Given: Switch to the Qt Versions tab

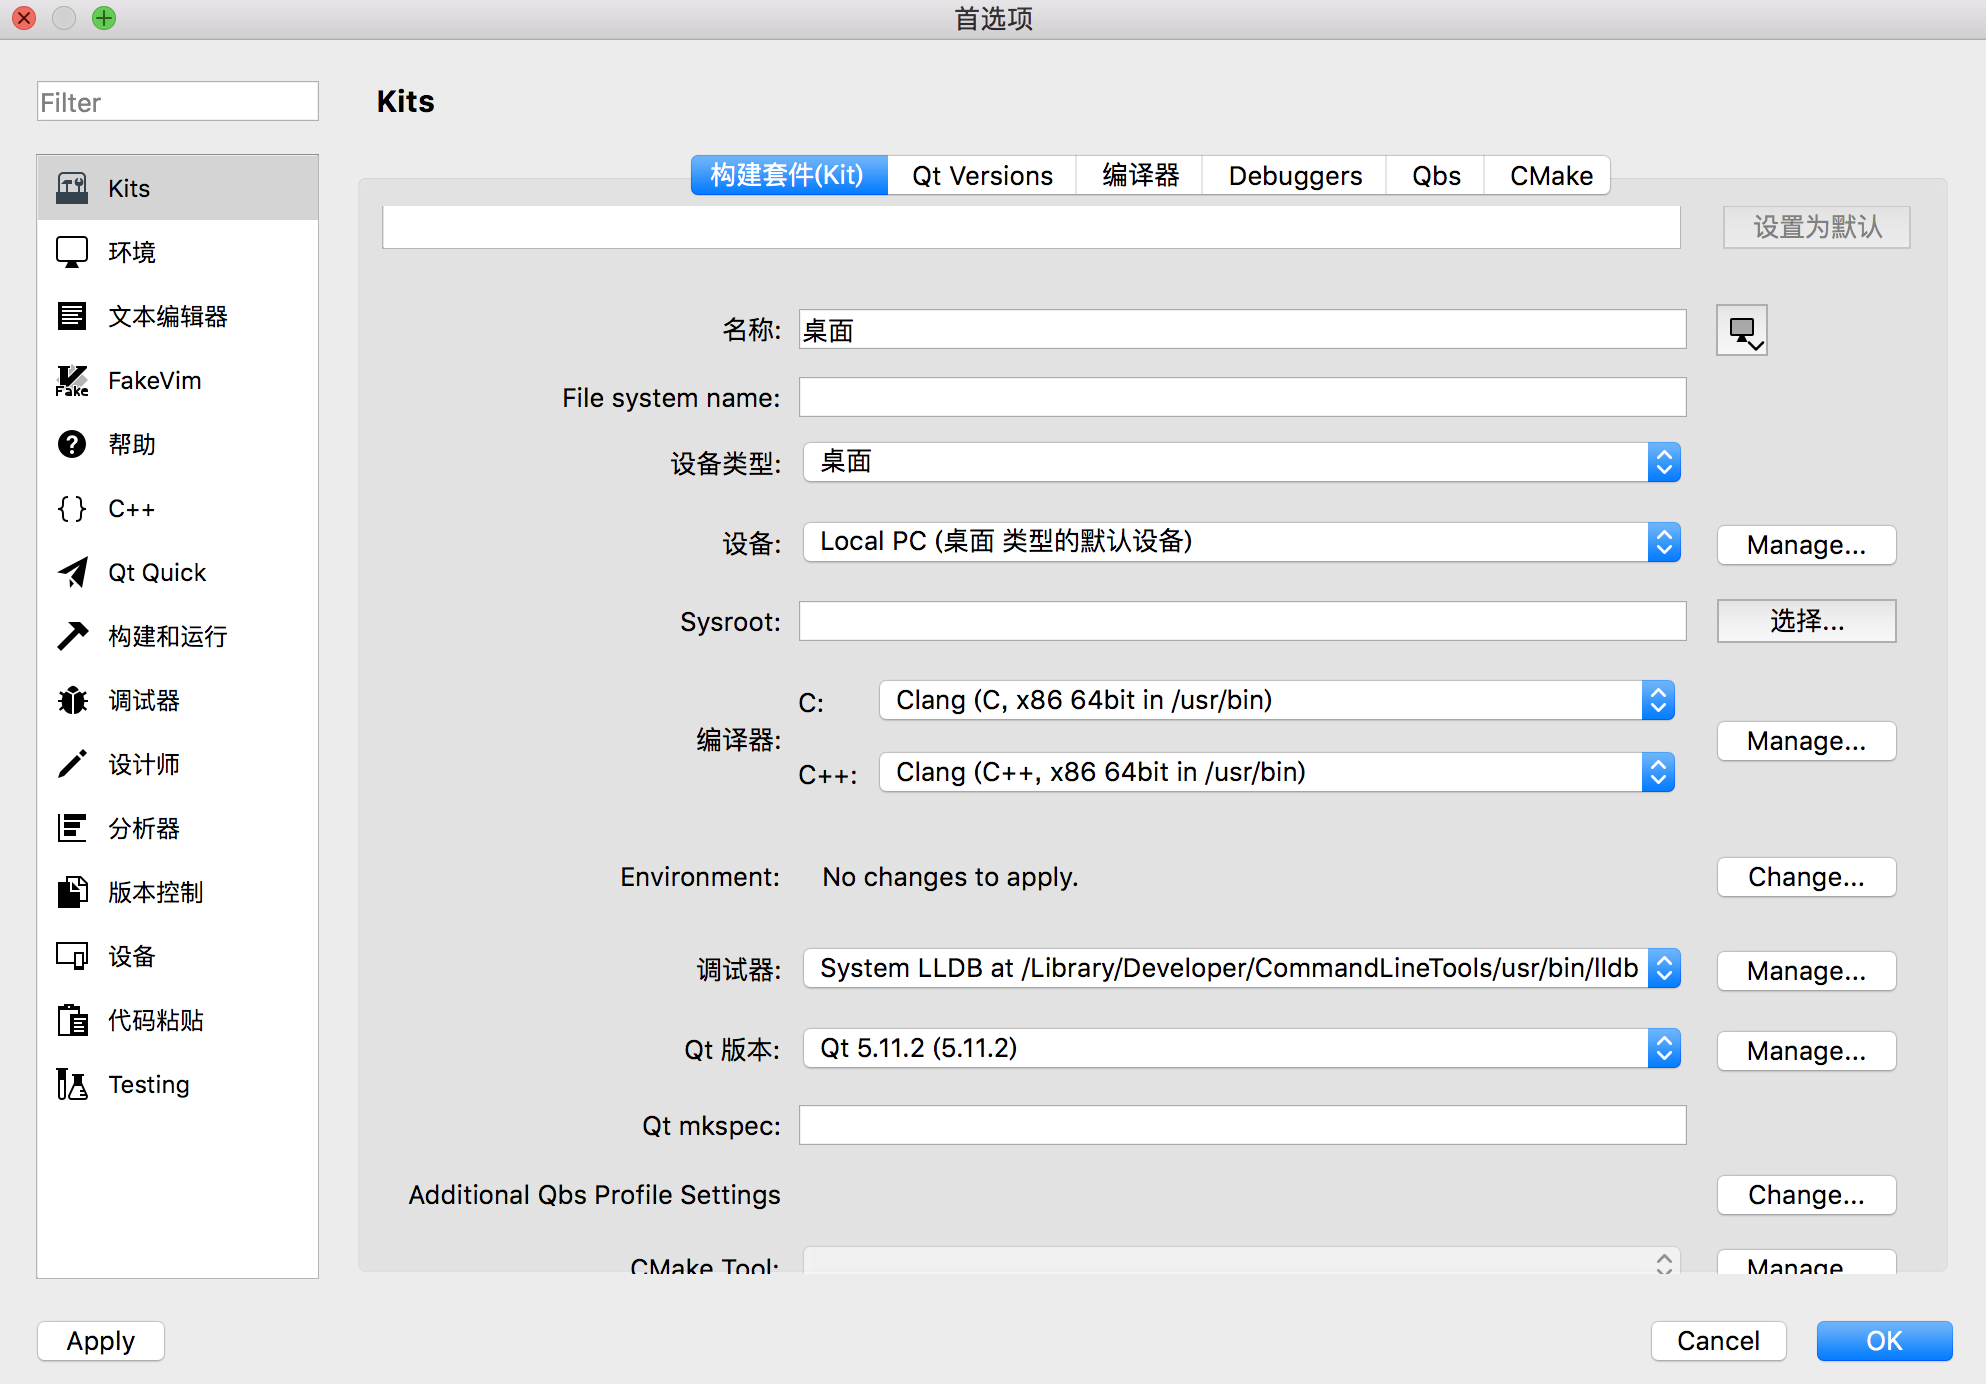Looking at the screenshot, I should point(981,175).
